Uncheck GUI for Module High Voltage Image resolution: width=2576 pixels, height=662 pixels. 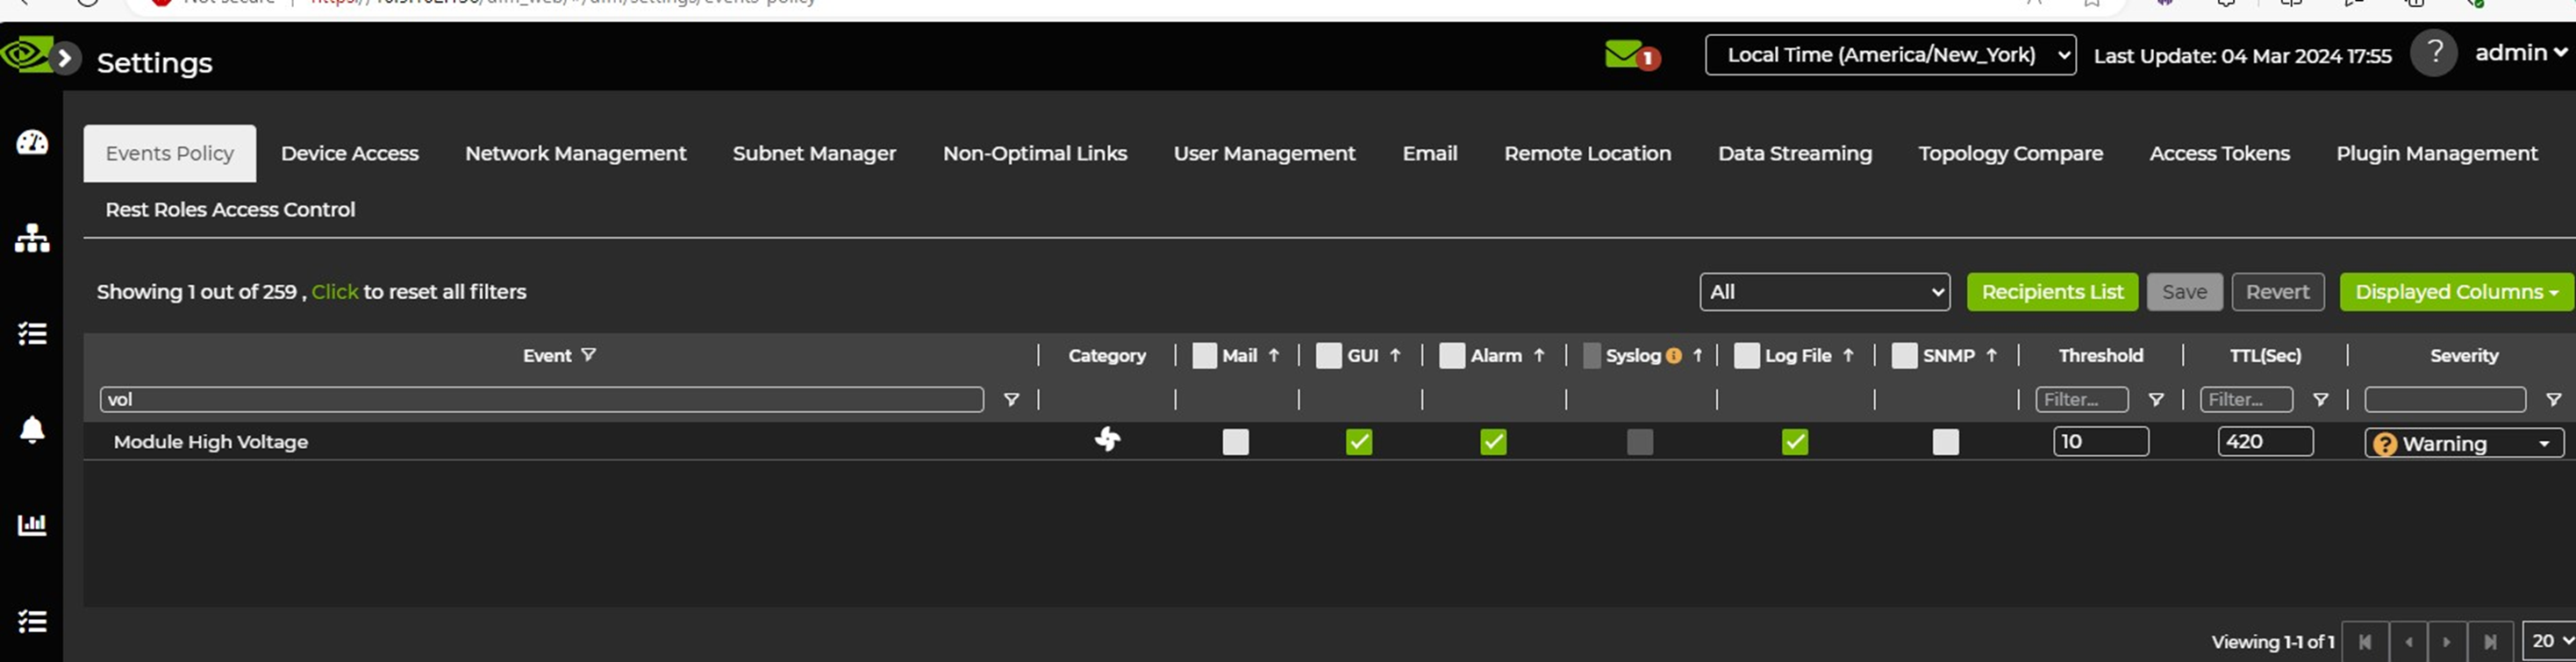1358,442
